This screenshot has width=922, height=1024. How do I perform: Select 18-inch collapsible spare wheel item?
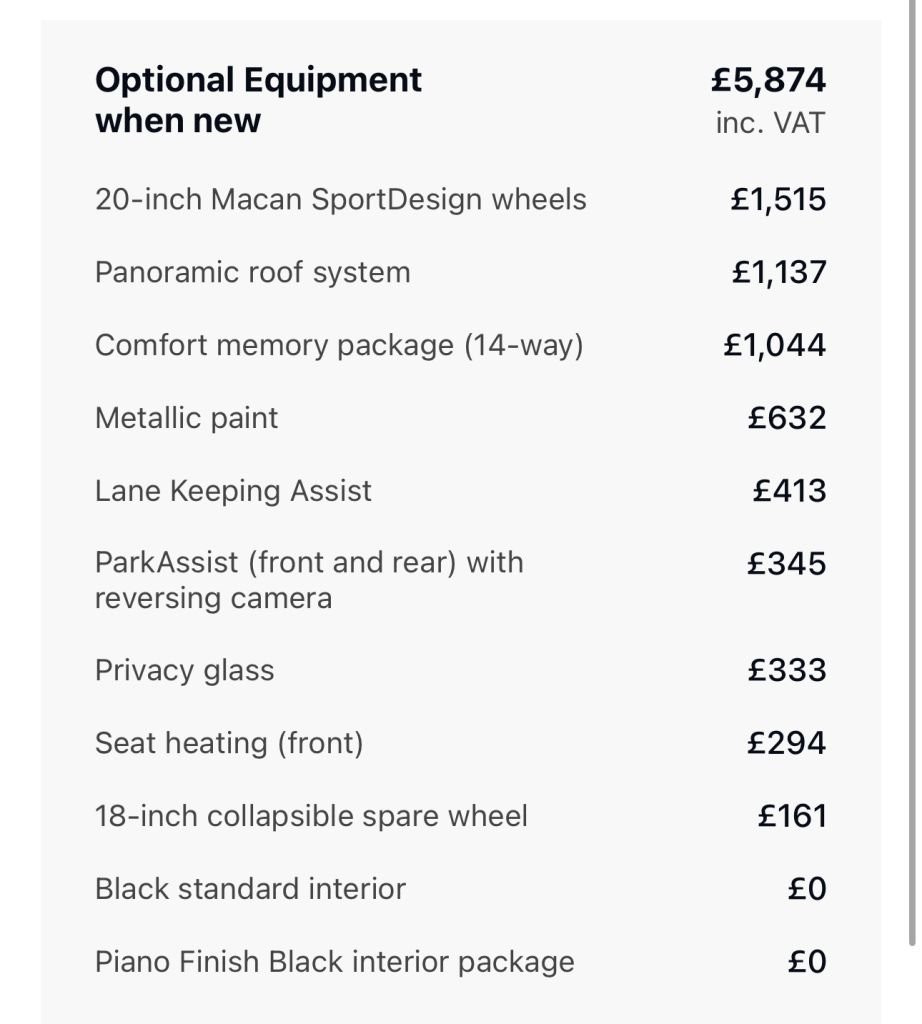(311, 816)
